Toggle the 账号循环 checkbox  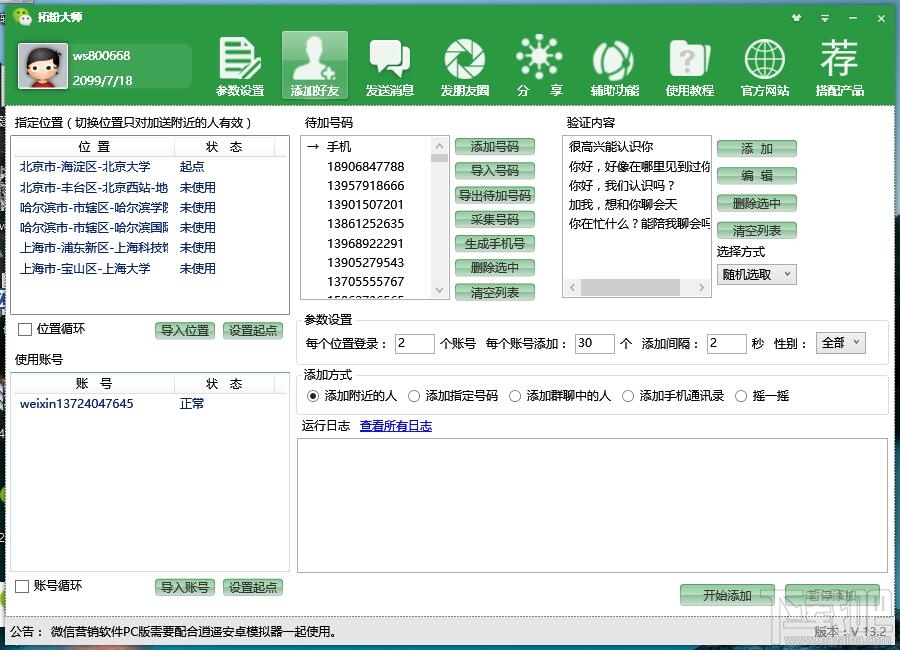pyautogui.click(x=22, y=586)
